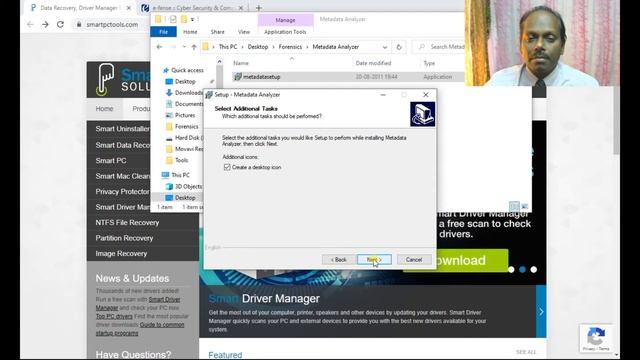The image size is (640, 360).
Task: Open the Share ribbon tab in Explorer
Action: 217,32
